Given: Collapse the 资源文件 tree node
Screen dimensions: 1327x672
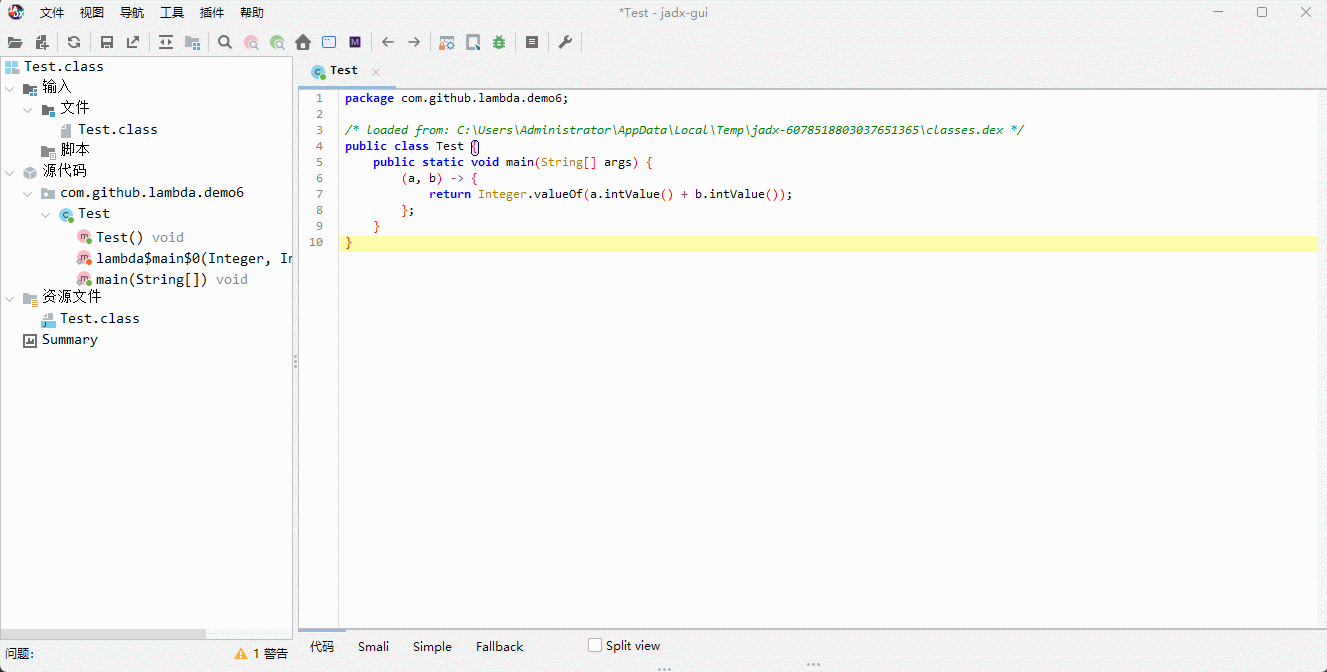Looking at the screenshot, I should pos(10,298).
